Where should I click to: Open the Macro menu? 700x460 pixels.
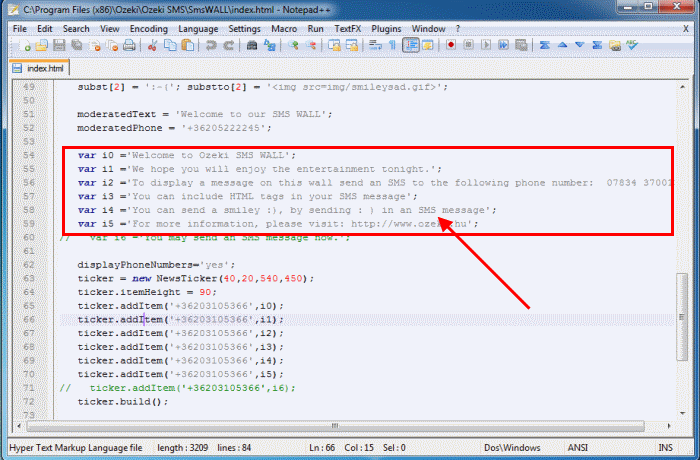tap(284, 29)
